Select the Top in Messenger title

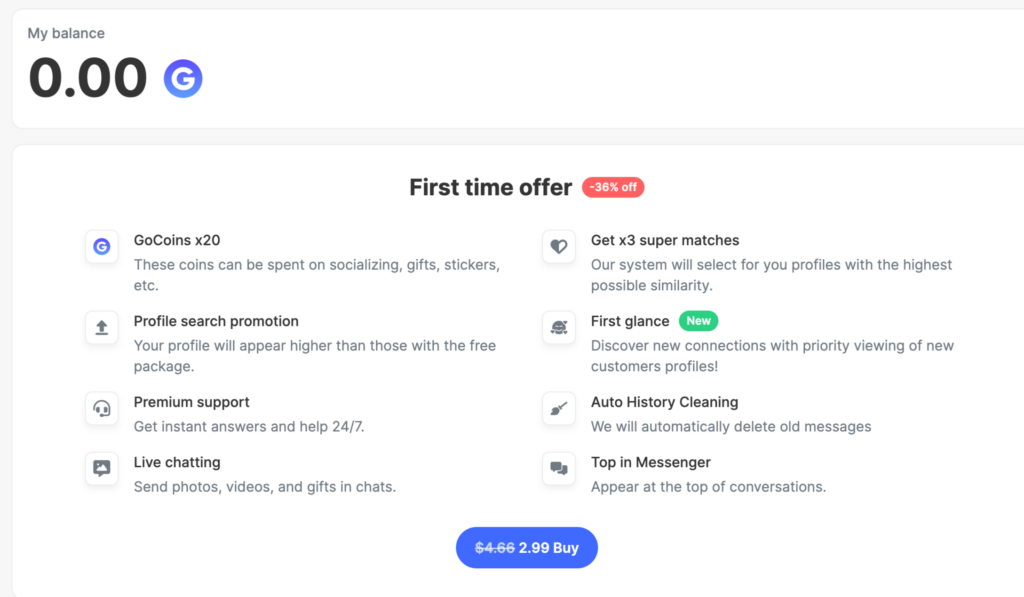pyautogui.click(x=650, y=462)
